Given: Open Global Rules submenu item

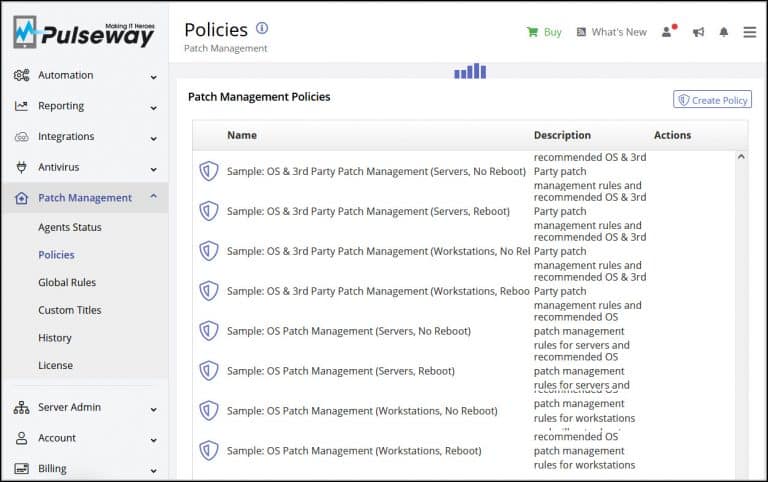Looking at the screenshot, I should tap(67, 283).
